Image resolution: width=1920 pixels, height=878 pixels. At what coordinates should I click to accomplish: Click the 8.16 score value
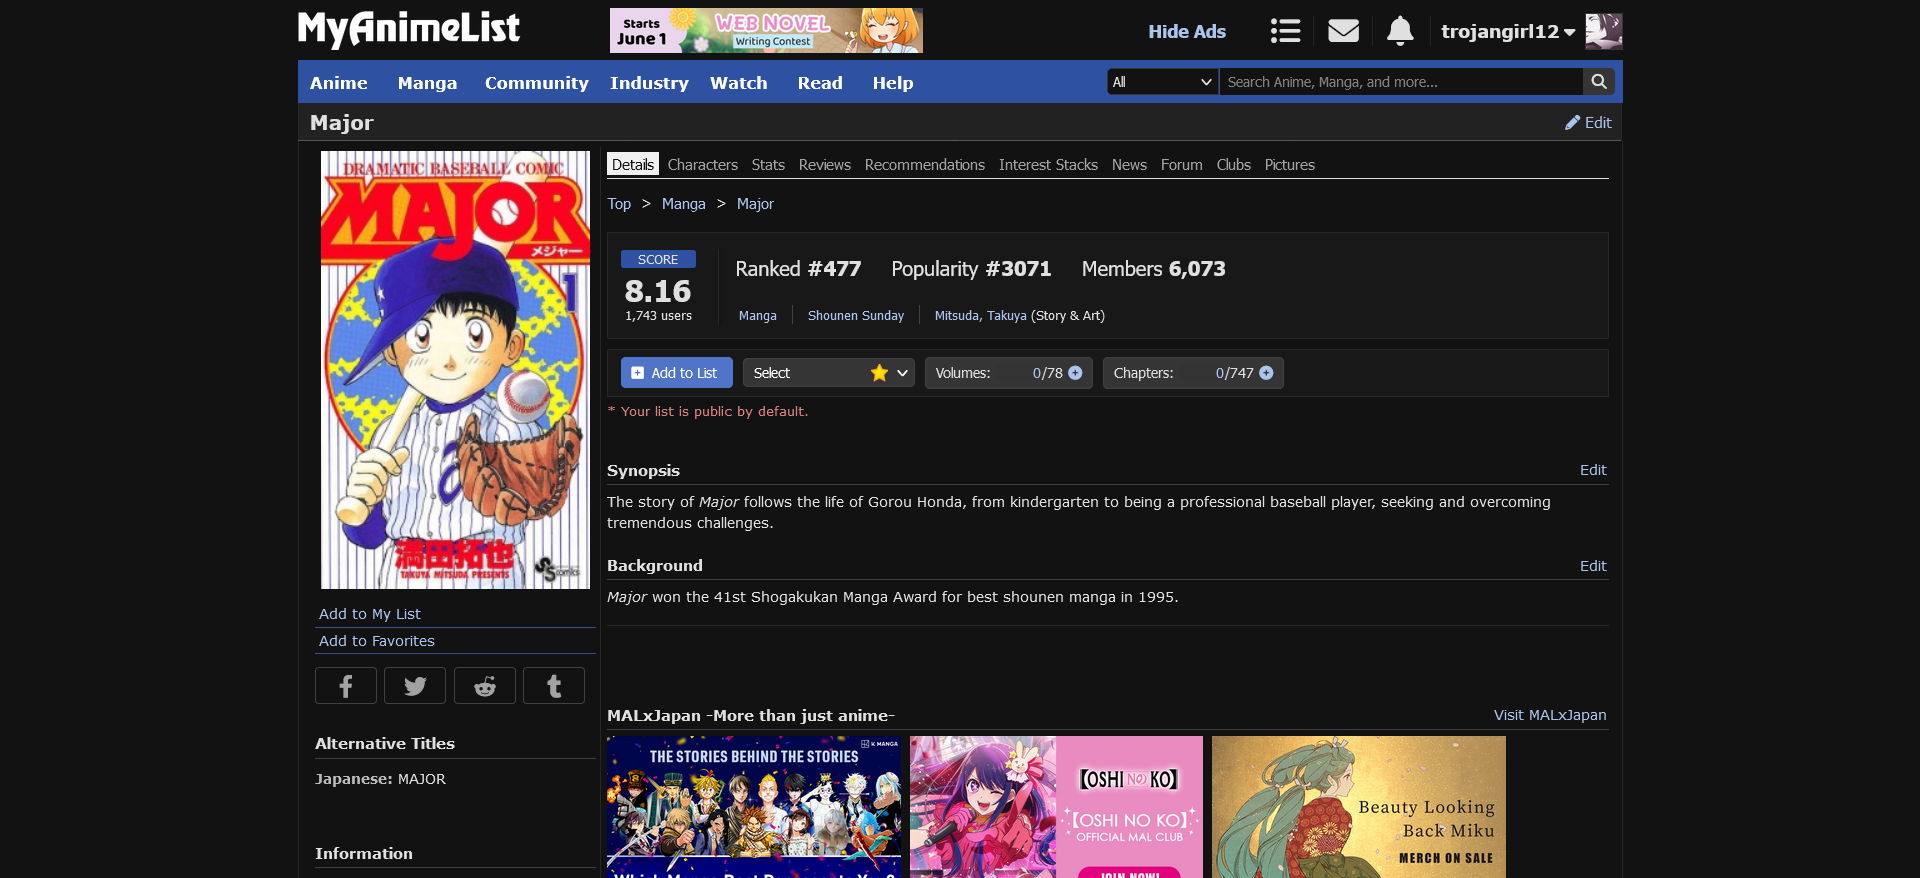658,291
